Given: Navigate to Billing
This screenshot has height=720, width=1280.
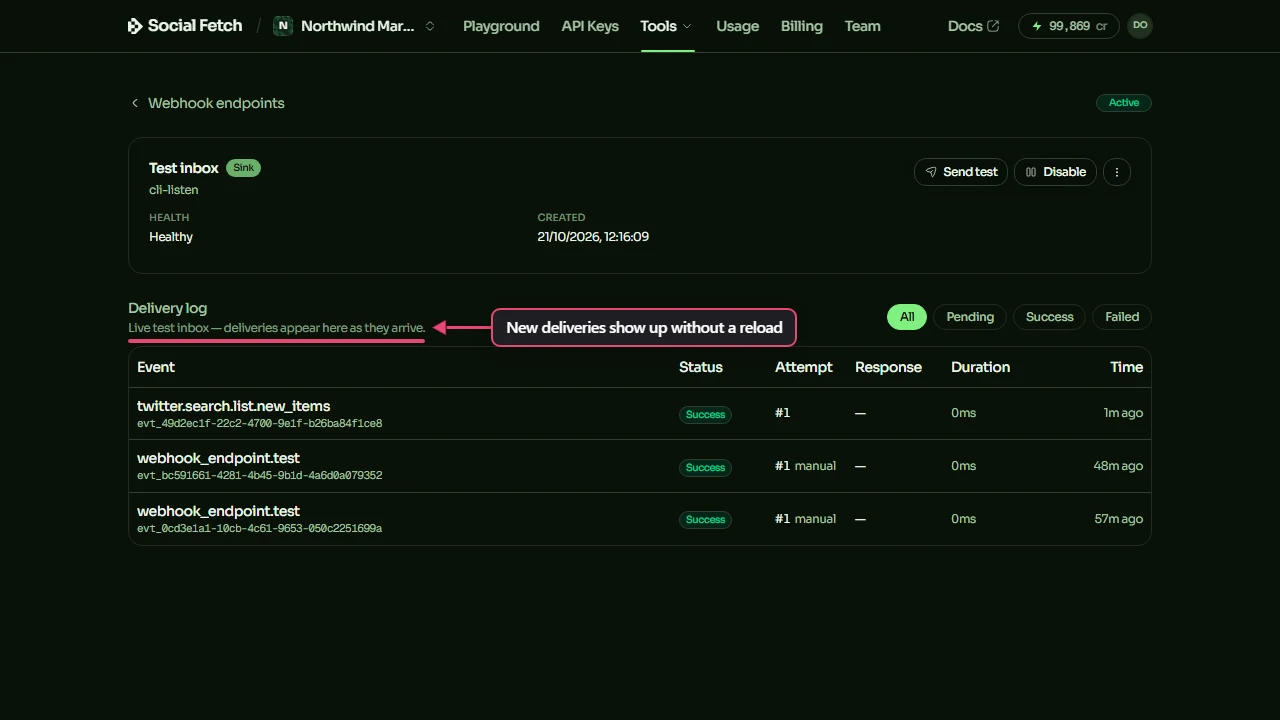Looking at the screenshot, I should [802, 26].
